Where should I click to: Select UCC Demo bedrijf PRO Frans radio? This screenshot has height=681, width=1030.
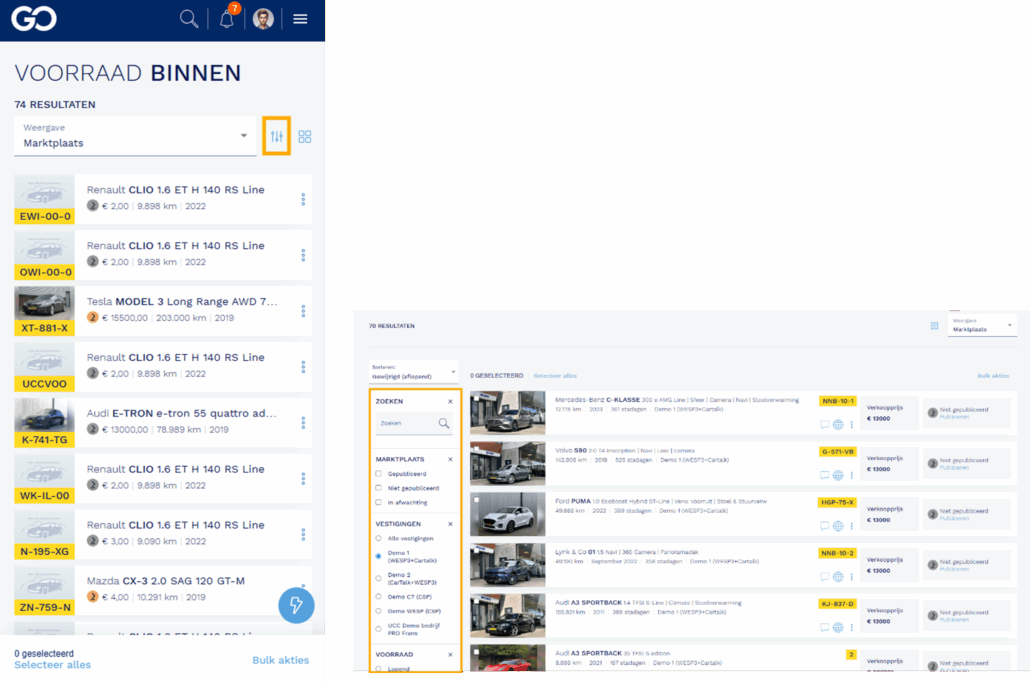[378, 629]
